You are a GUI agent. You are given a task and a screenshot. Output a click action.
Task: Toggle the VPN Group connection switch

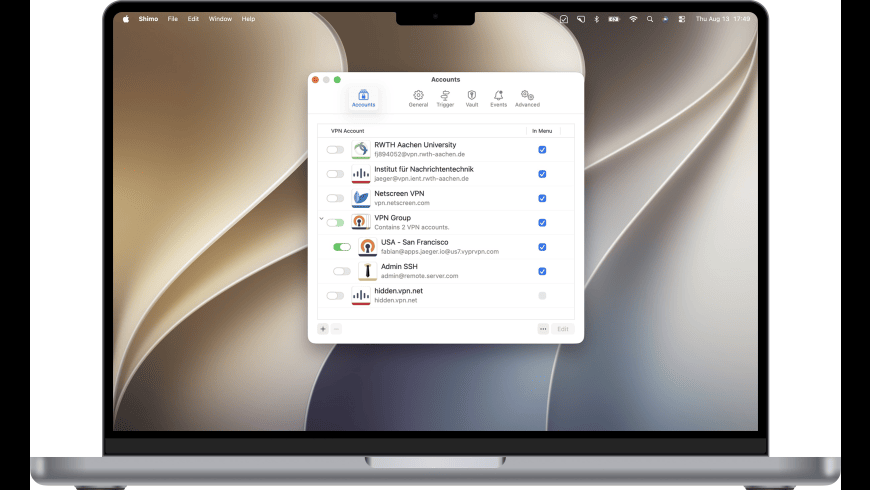tap(335, 223)
